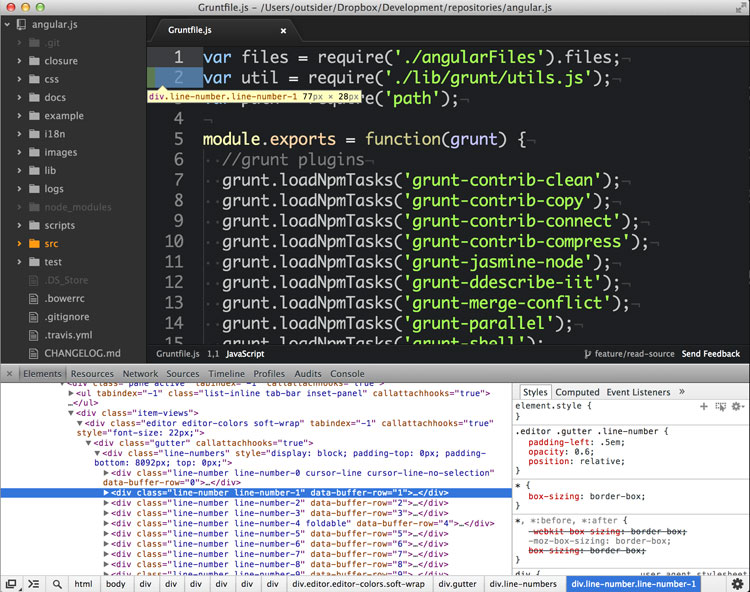Expand the example folder
Screen dimensions: 750x592
[x=19, y=116]
